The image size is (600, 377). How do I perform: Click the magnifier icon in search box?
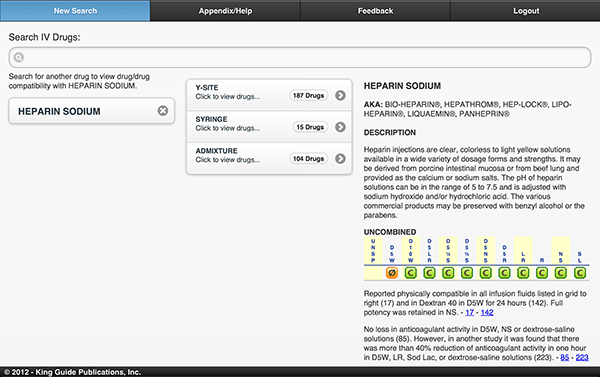coord(18,57)
